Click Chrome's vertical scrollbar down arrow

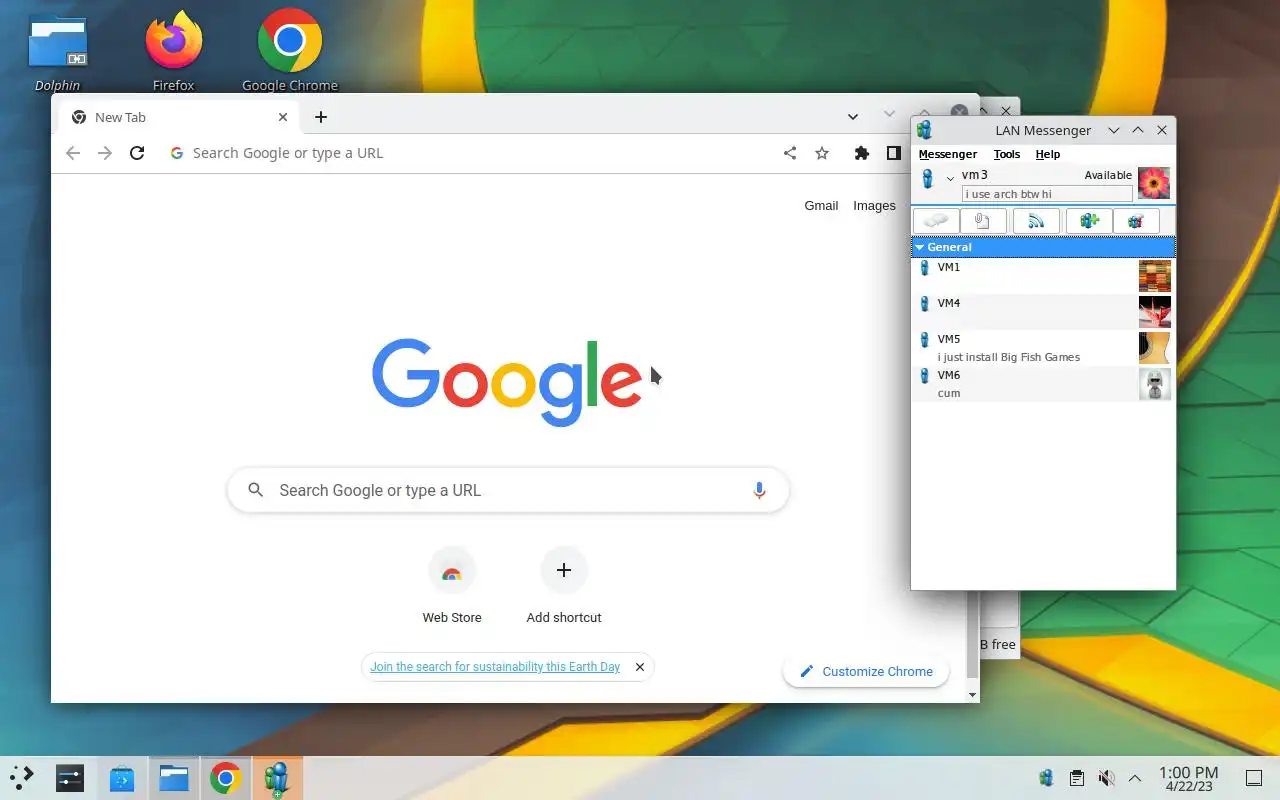[973, 694]
